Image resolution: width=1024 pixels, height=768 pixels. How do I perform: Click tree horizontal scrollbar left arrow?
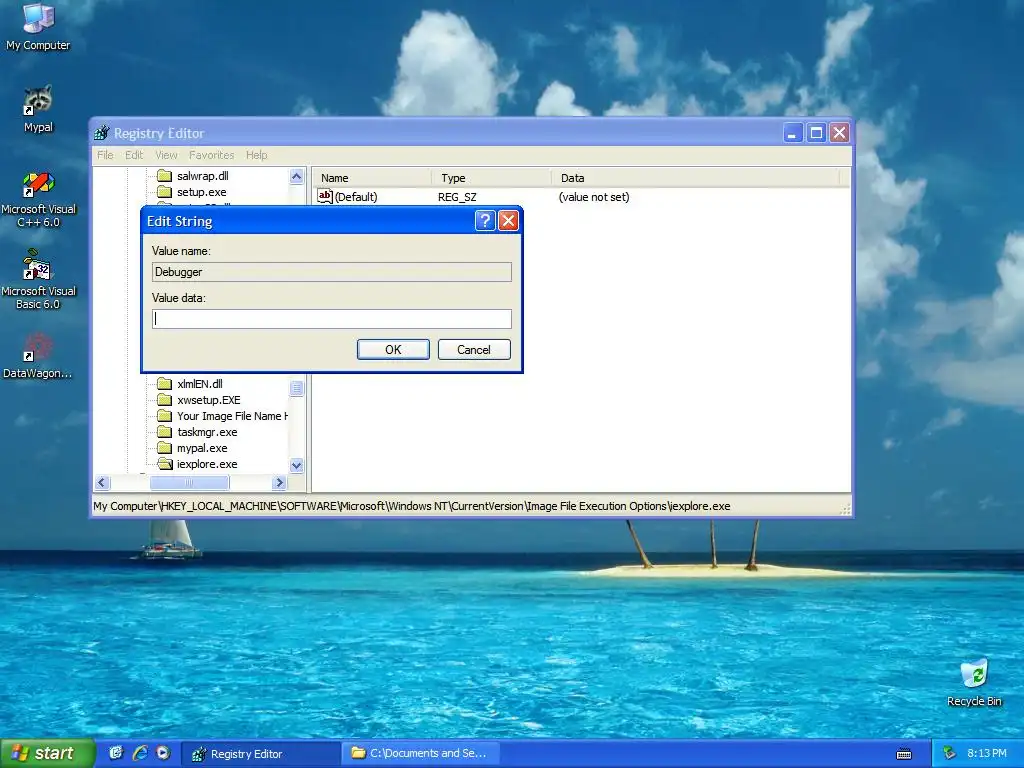103,483
